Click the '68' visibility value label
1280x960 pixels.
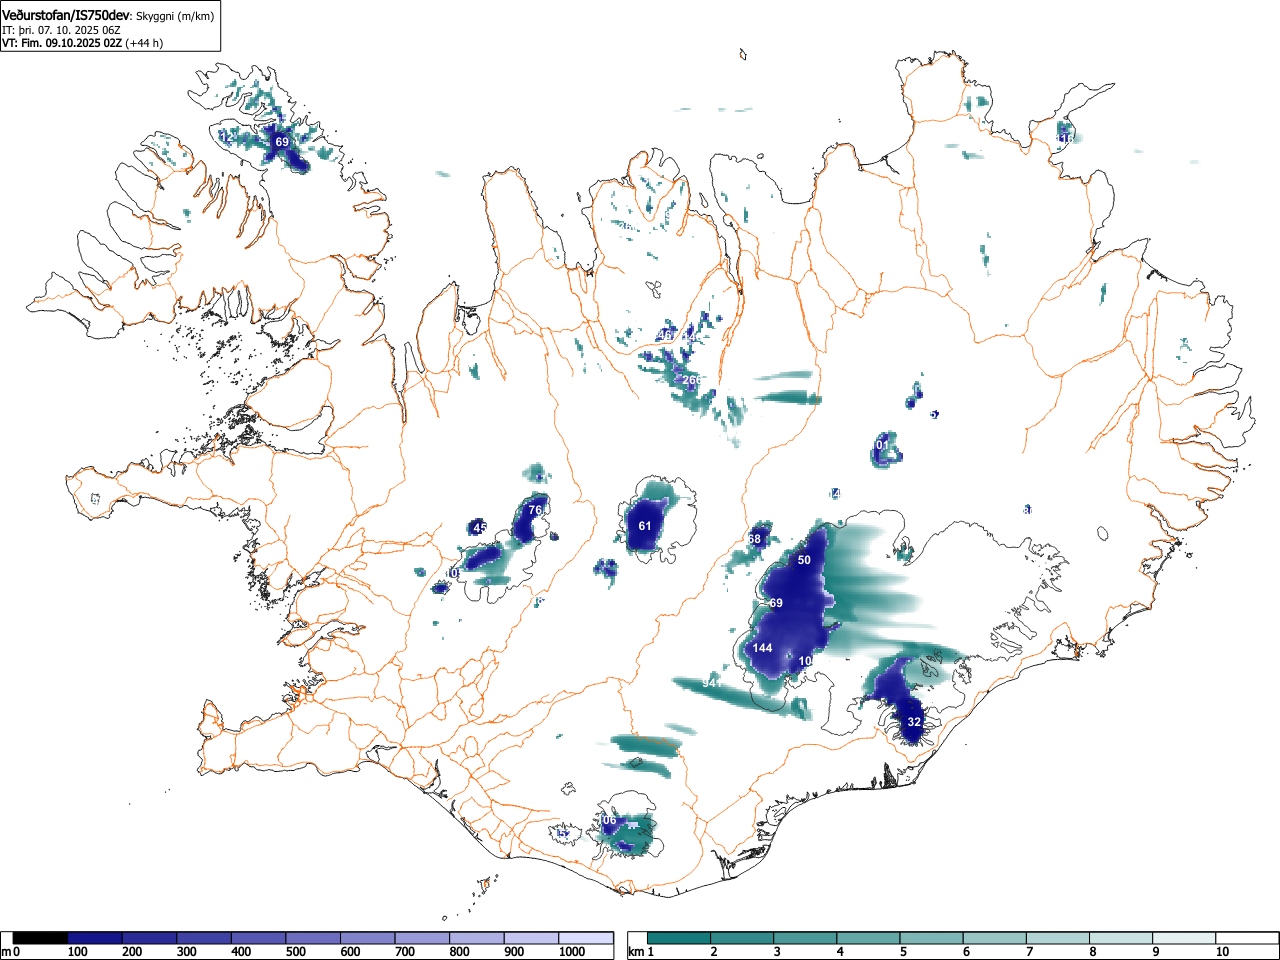pyautogui.click(x=754, y=539)
